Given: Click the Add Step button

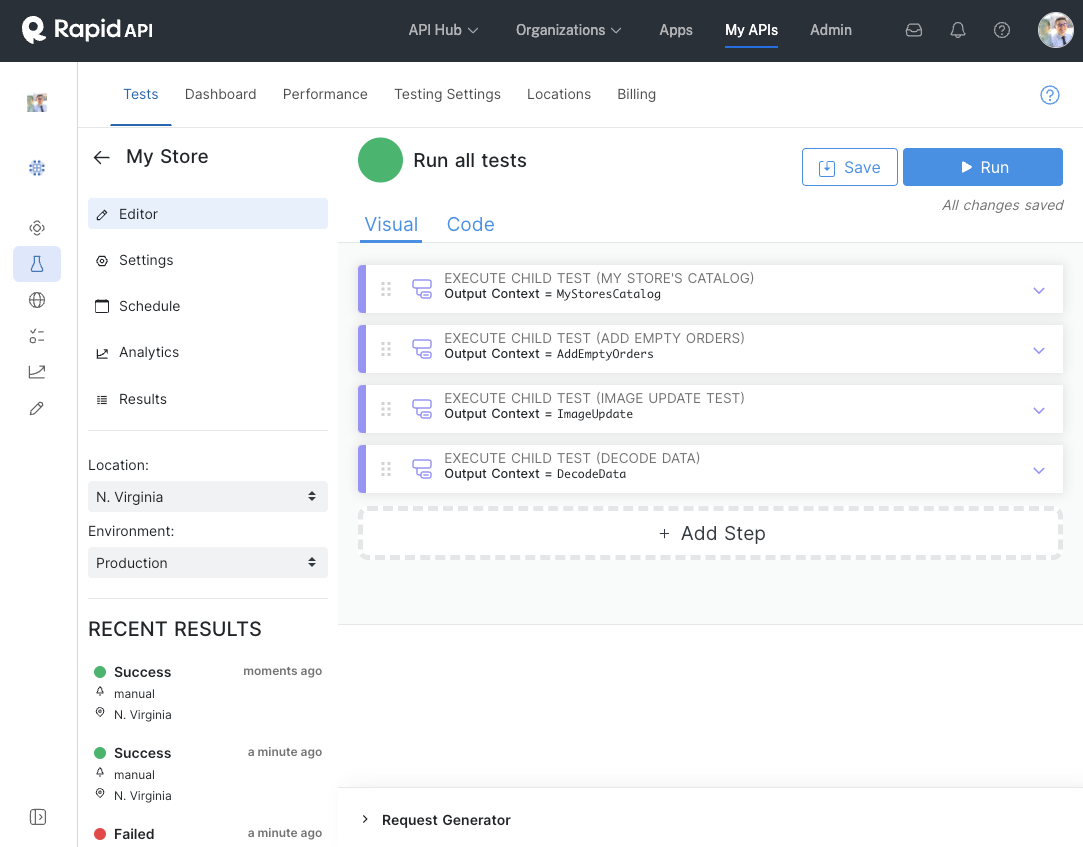Looking at the screenshot, I should point(711,533).
